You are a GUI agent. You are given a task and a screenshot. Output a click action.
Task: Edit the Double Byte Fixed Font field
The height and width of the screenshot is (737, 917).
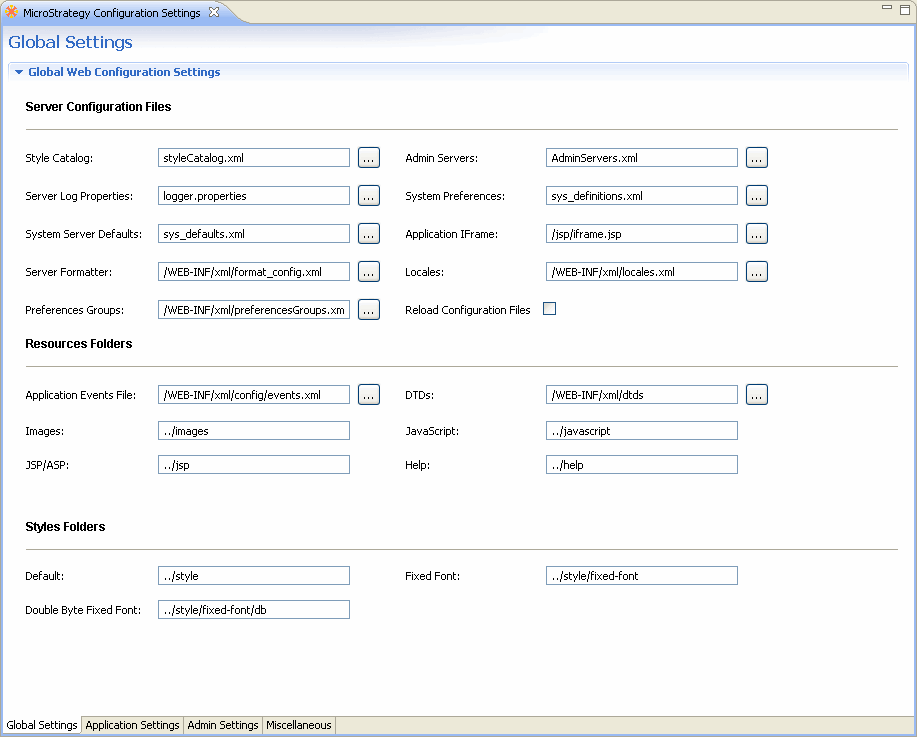(x=254, y=609)
